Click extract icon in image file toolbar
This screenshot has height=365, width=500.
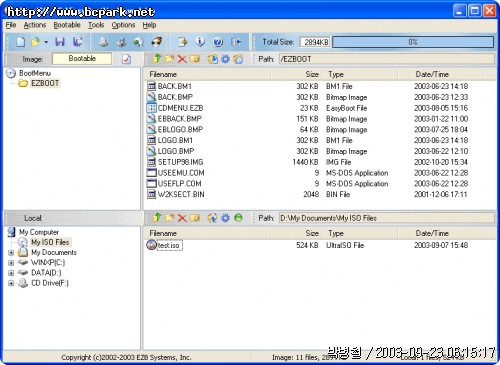[x=213, y=59]
